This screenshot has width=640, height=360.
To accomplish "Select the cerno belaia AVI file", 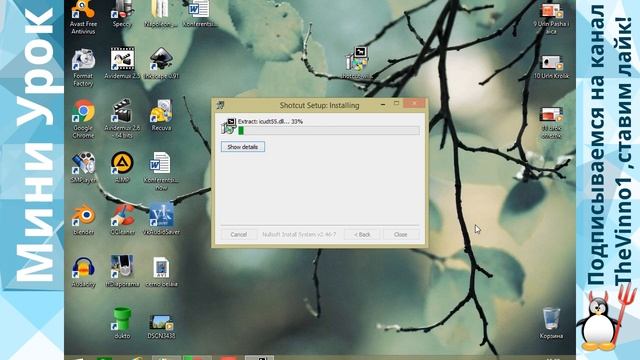I will click(161, 272).
